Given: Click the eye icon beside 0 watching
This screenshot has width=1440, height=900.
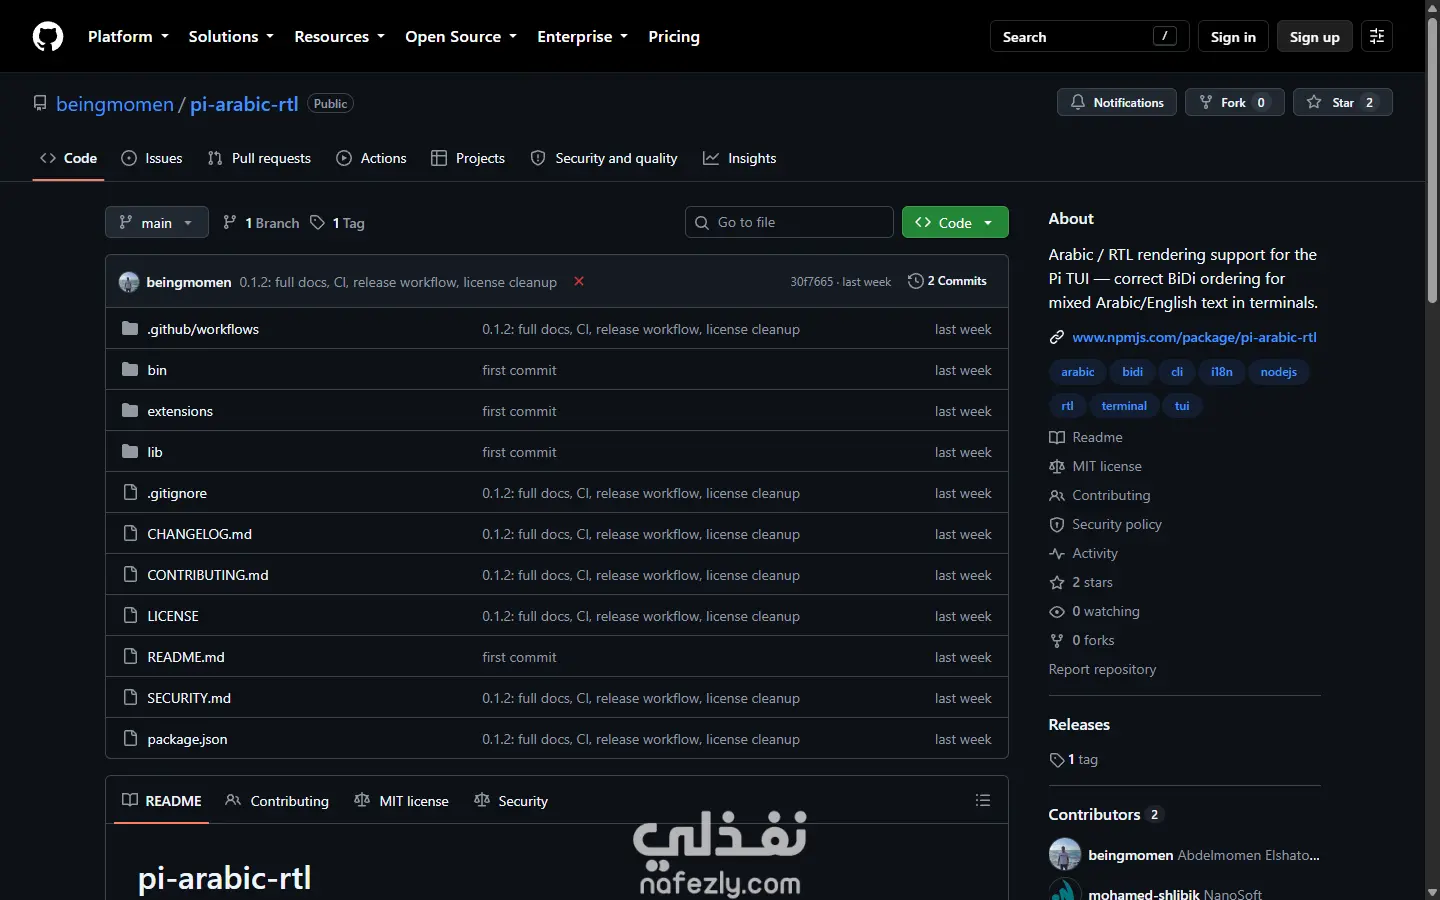Looking at the screenshot, I should [1057, 612].
